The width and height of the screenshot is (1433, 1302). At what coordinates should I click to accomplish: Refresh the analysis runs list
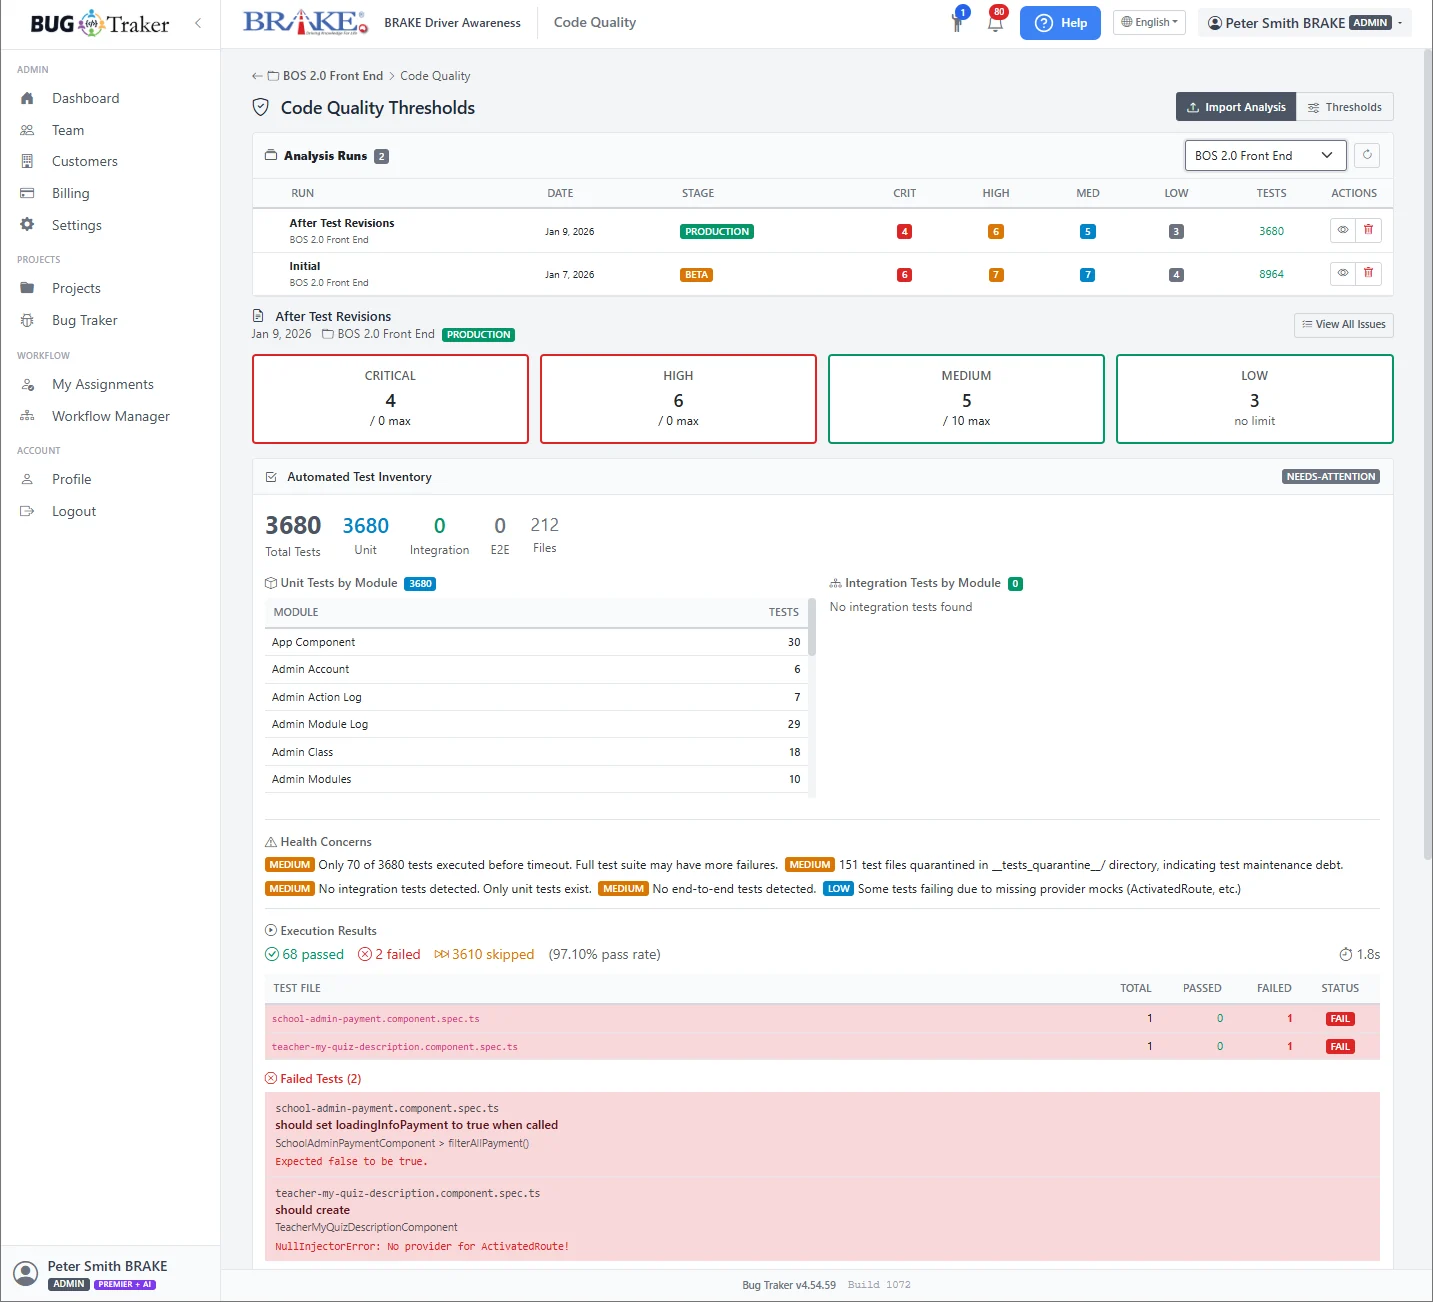point(1367,155)
